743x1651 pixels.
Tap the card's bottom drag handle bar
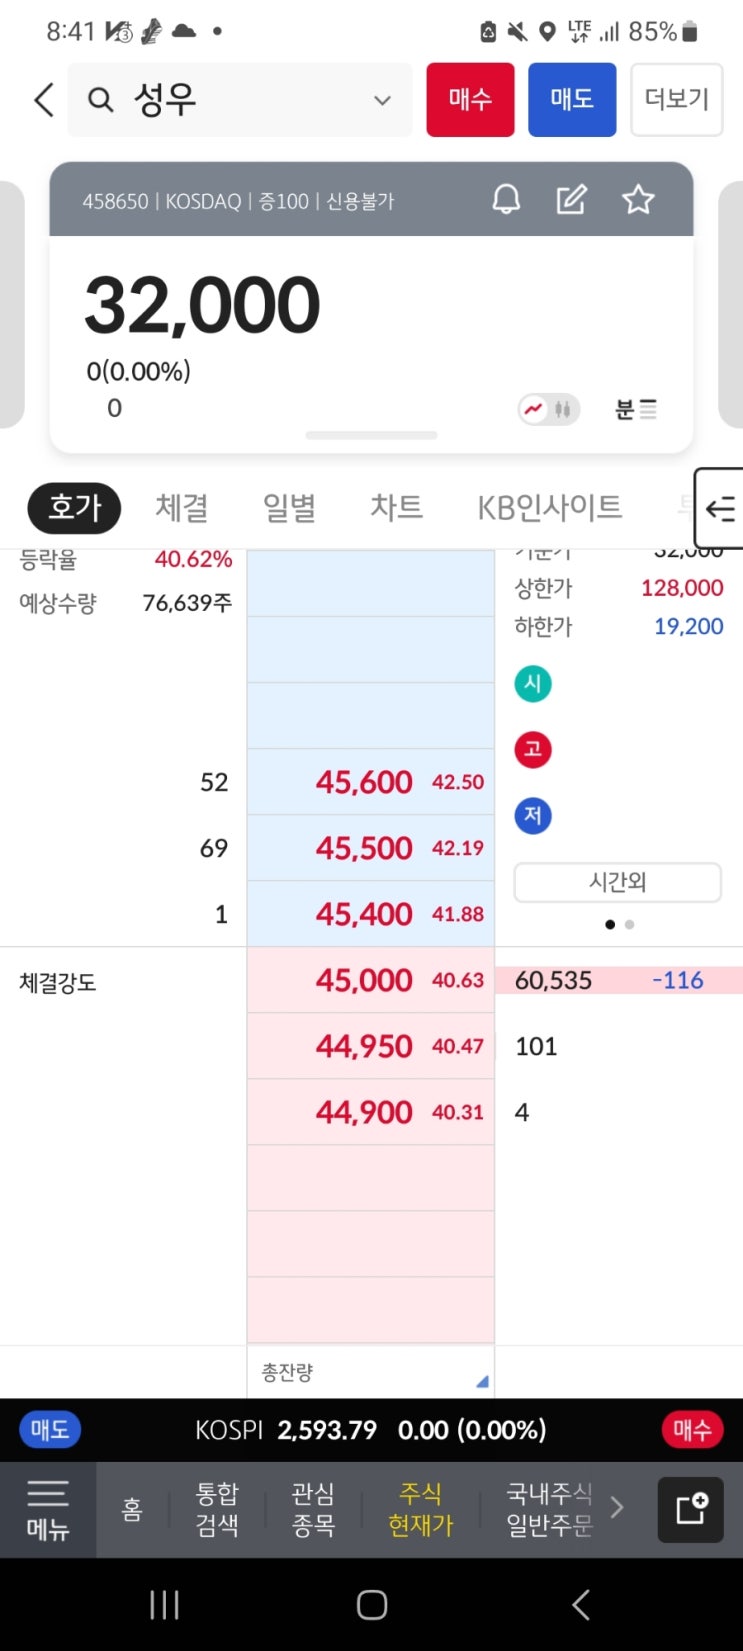371,435
